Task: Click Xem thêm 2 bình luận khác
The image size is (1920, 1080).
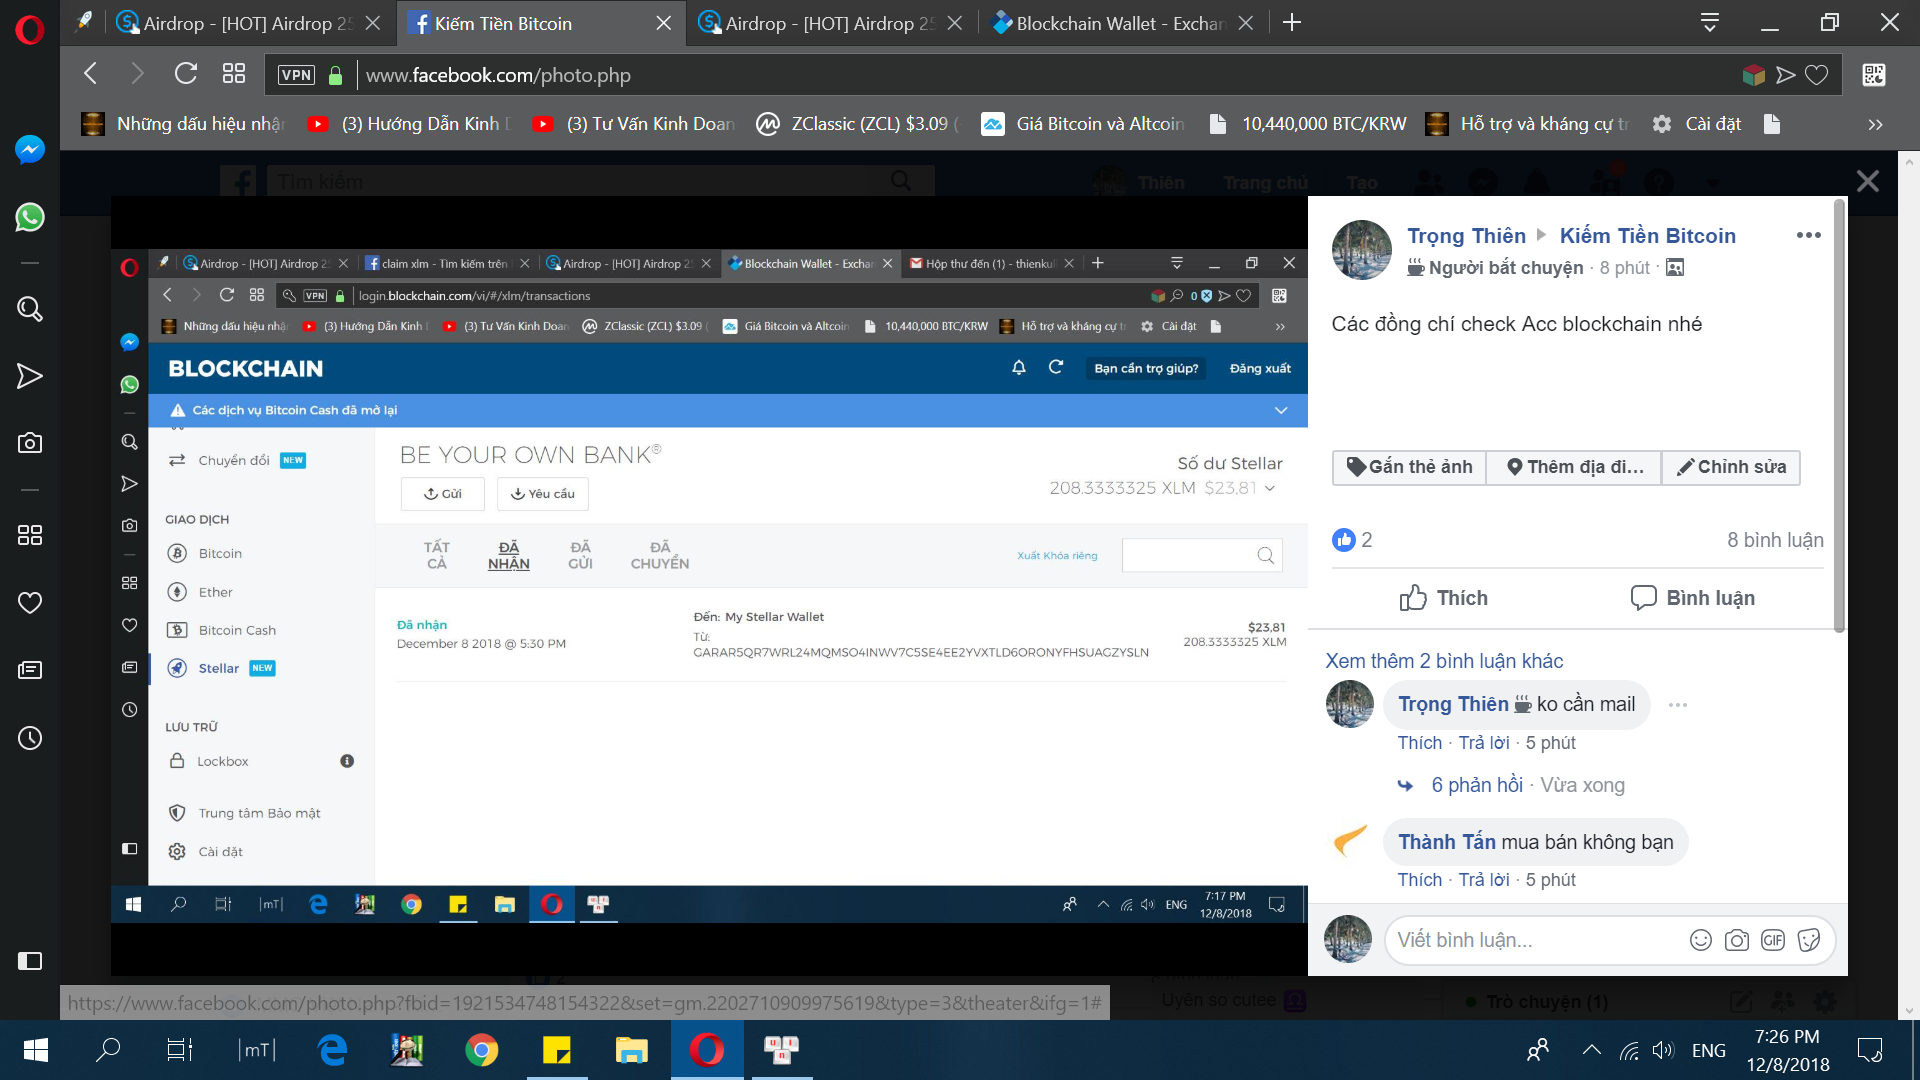Action: (x=1443, y=661)
